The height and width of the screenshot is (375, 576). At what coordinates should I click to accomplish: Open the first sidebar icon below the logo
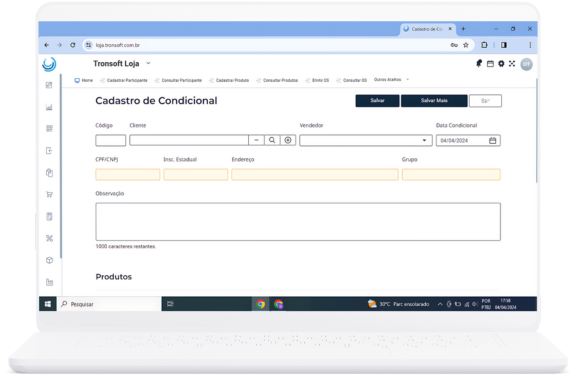[49, 85]
